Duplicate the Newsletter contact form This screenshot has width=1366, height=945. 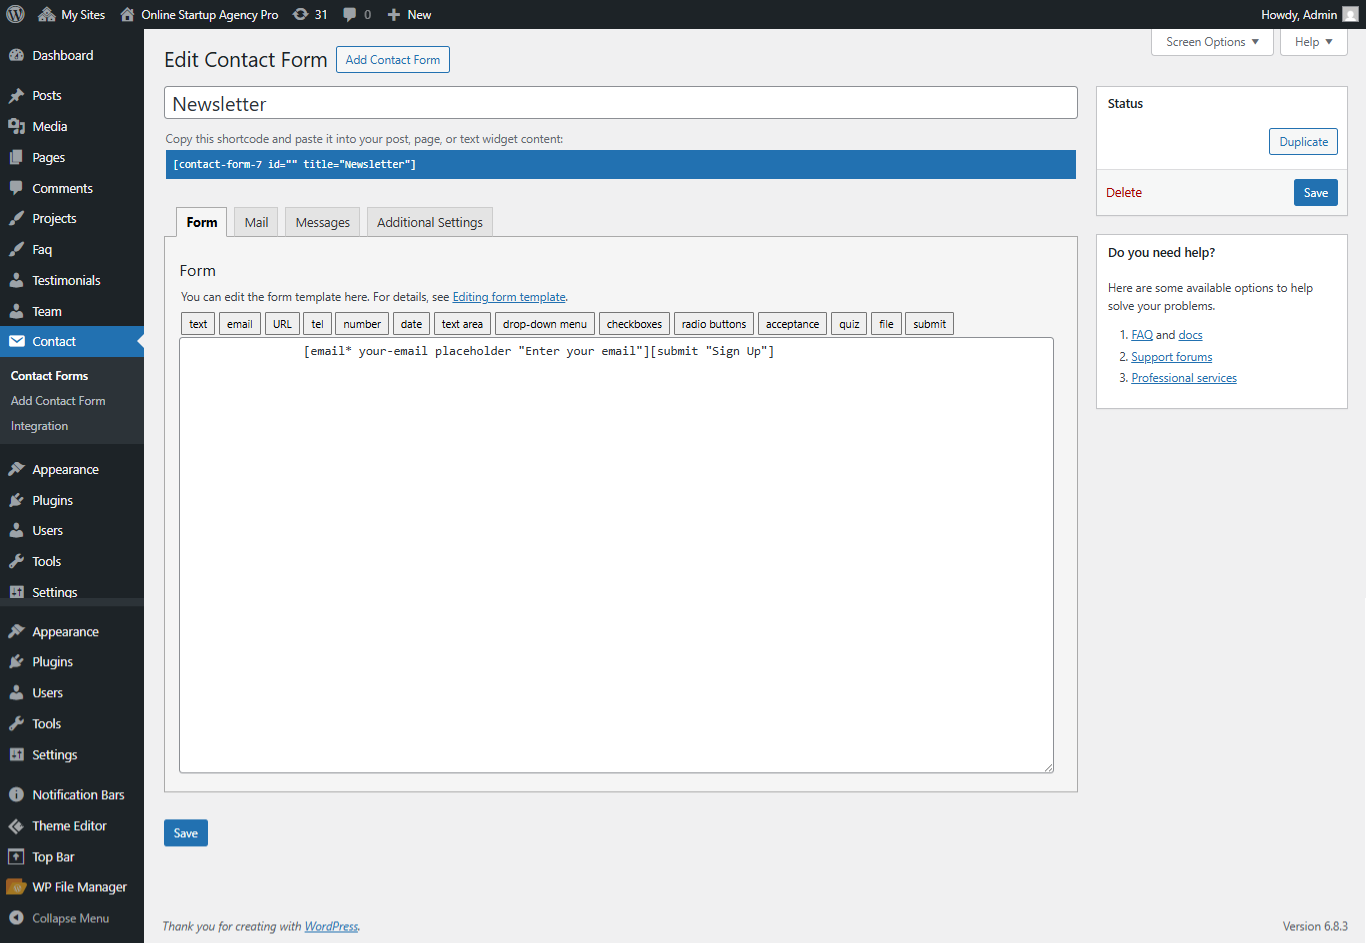point(1303,141)
